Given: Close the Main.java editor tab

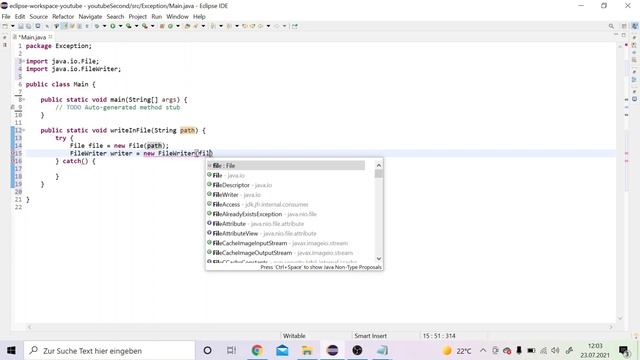Looking at the screenshot, I should pyautogui.click(x=51, y=37).
